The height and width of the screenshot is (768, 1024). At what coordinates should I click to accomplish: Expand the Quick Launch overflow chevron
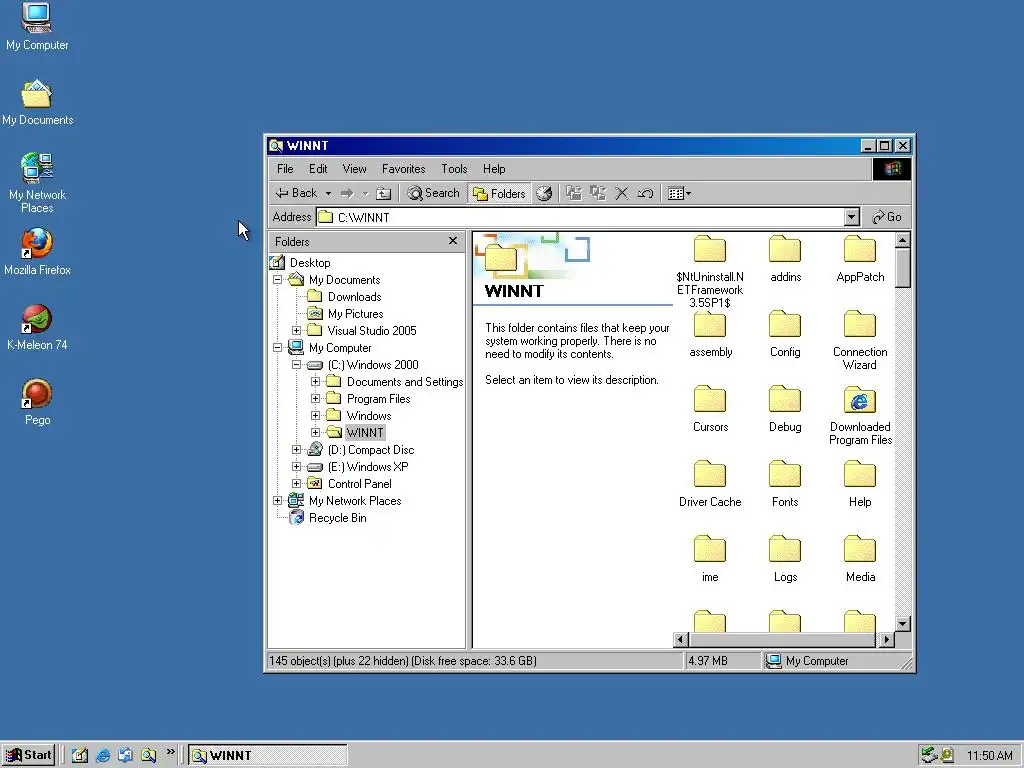point(170,753)
